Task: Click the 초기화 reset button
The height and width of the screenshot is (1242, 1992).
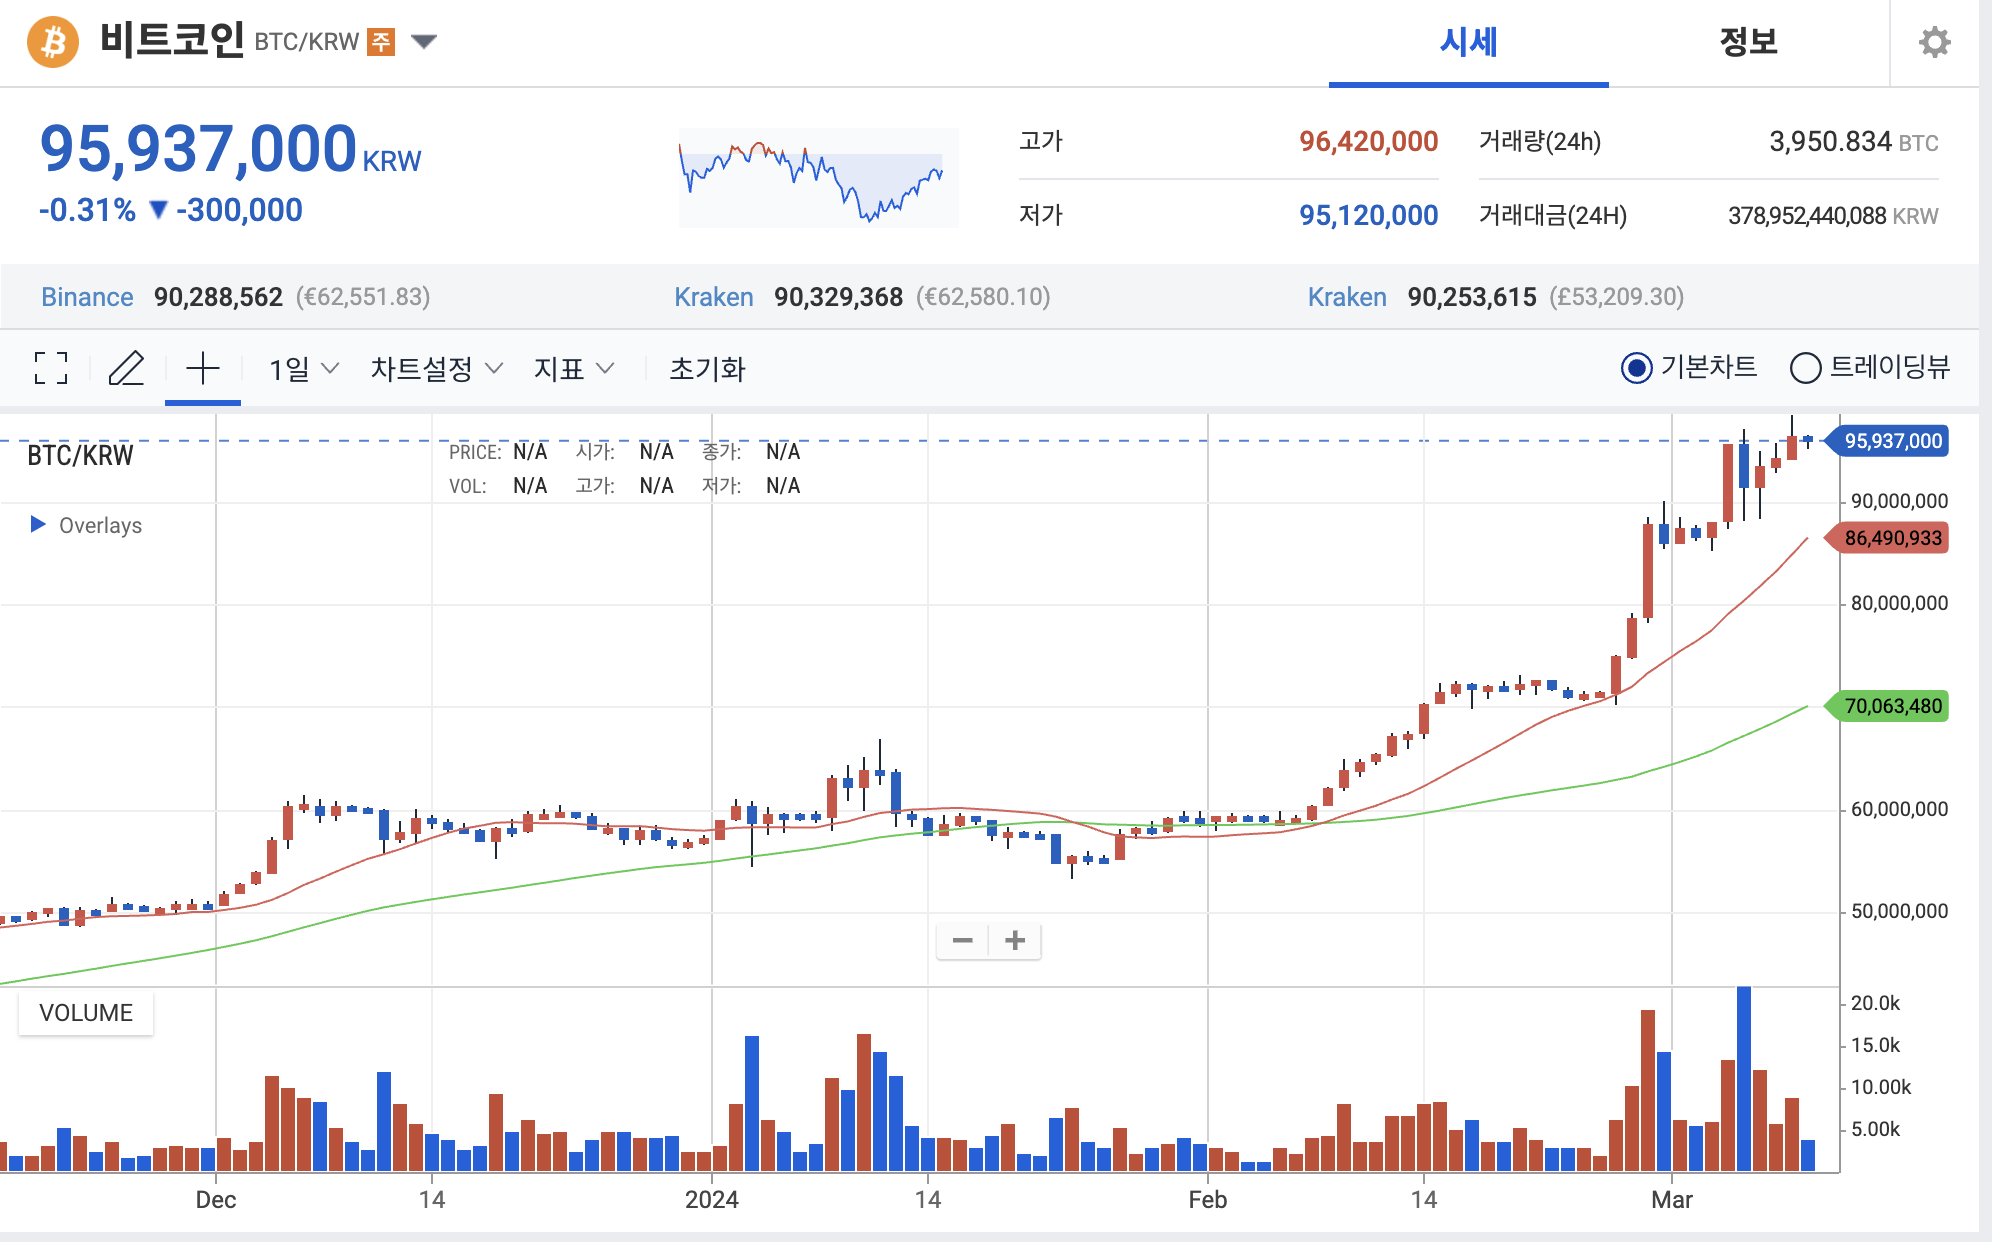Action: tap(707, 369)
